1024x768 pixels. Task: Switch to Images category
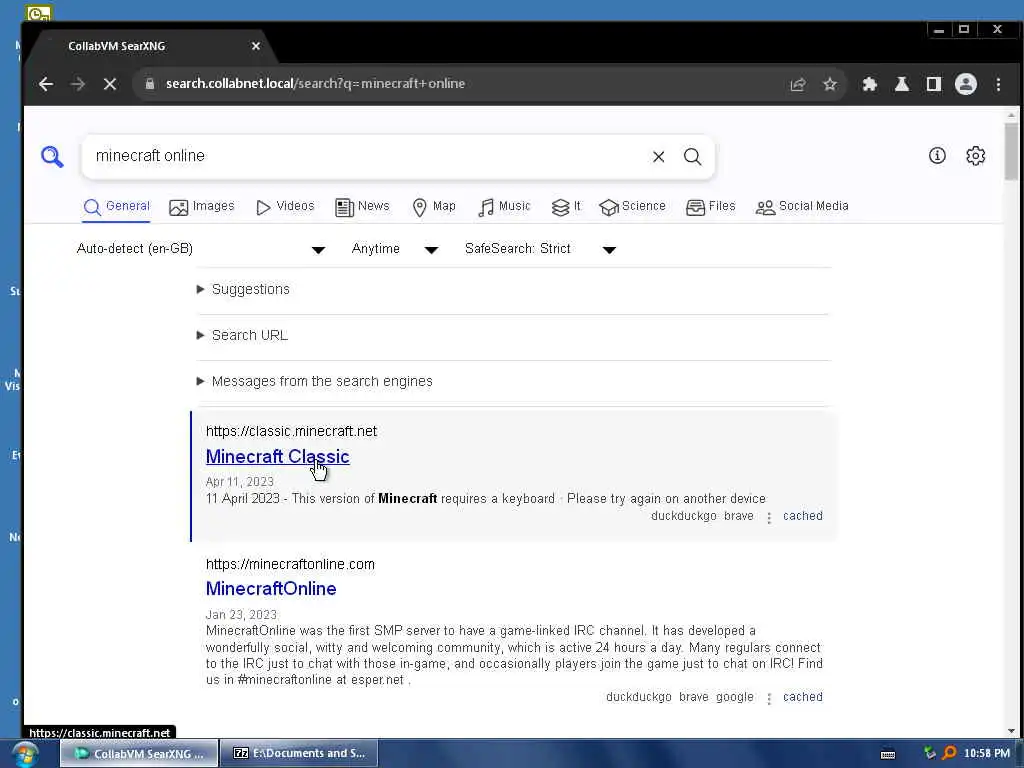(x=202, y=207)
